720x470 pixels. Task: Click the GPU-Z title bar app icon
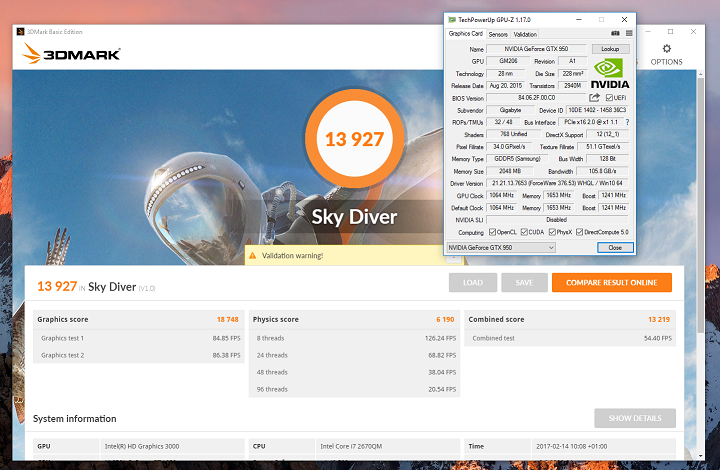452,20
